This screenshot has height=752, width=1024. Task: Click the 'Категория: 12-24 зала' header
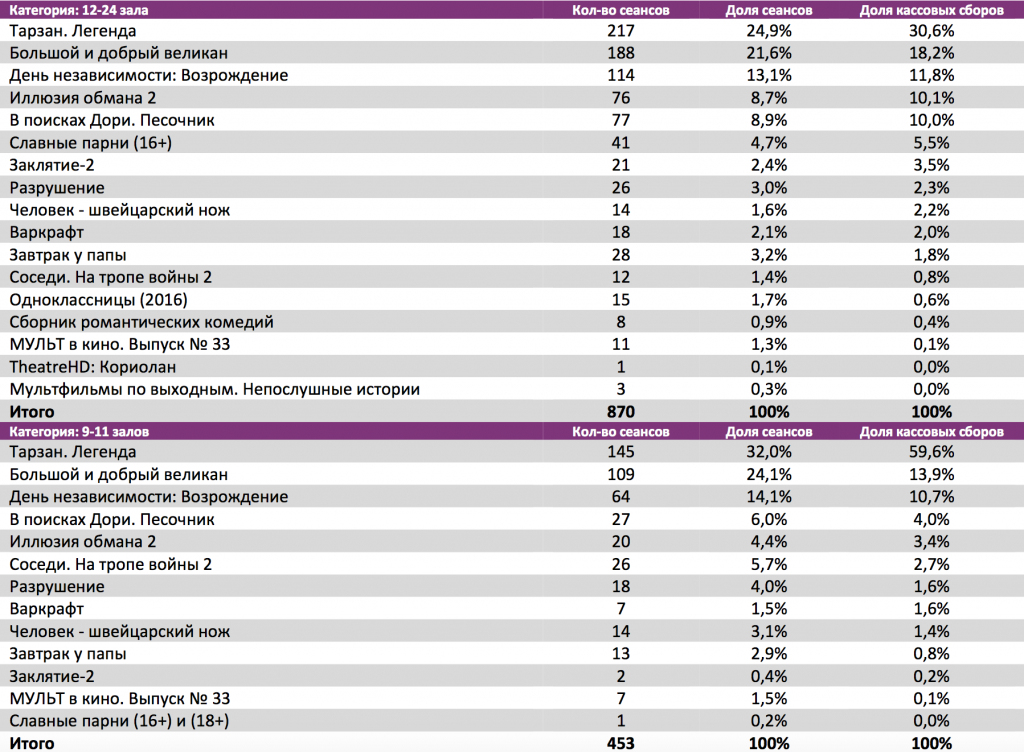click(71, 10)
